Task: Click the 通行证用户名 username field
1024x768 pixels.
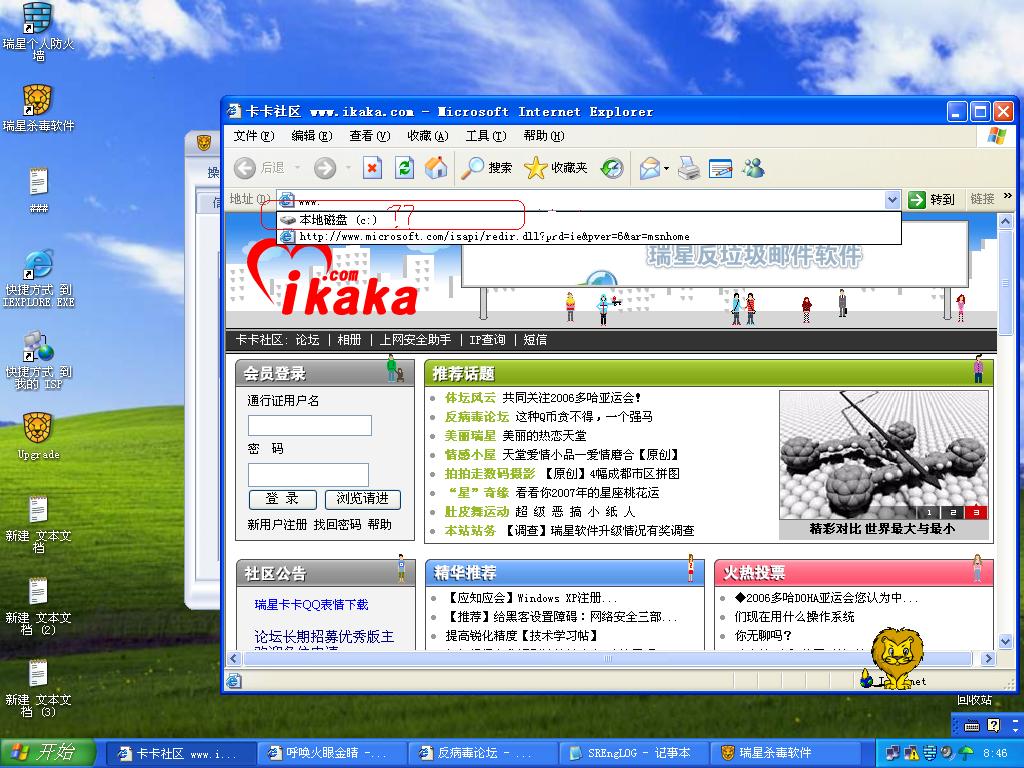Action: [x=310, y=426]
